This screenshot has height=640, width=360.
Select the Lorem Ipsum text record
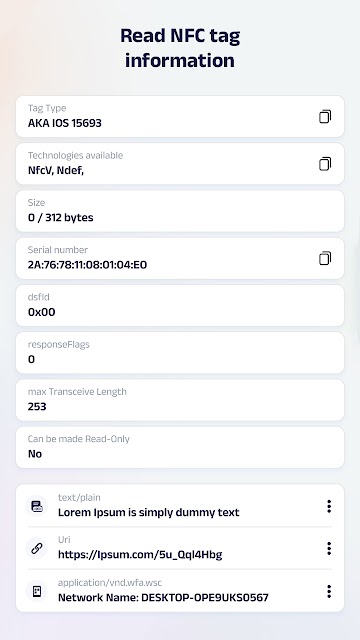click(149, 512)
